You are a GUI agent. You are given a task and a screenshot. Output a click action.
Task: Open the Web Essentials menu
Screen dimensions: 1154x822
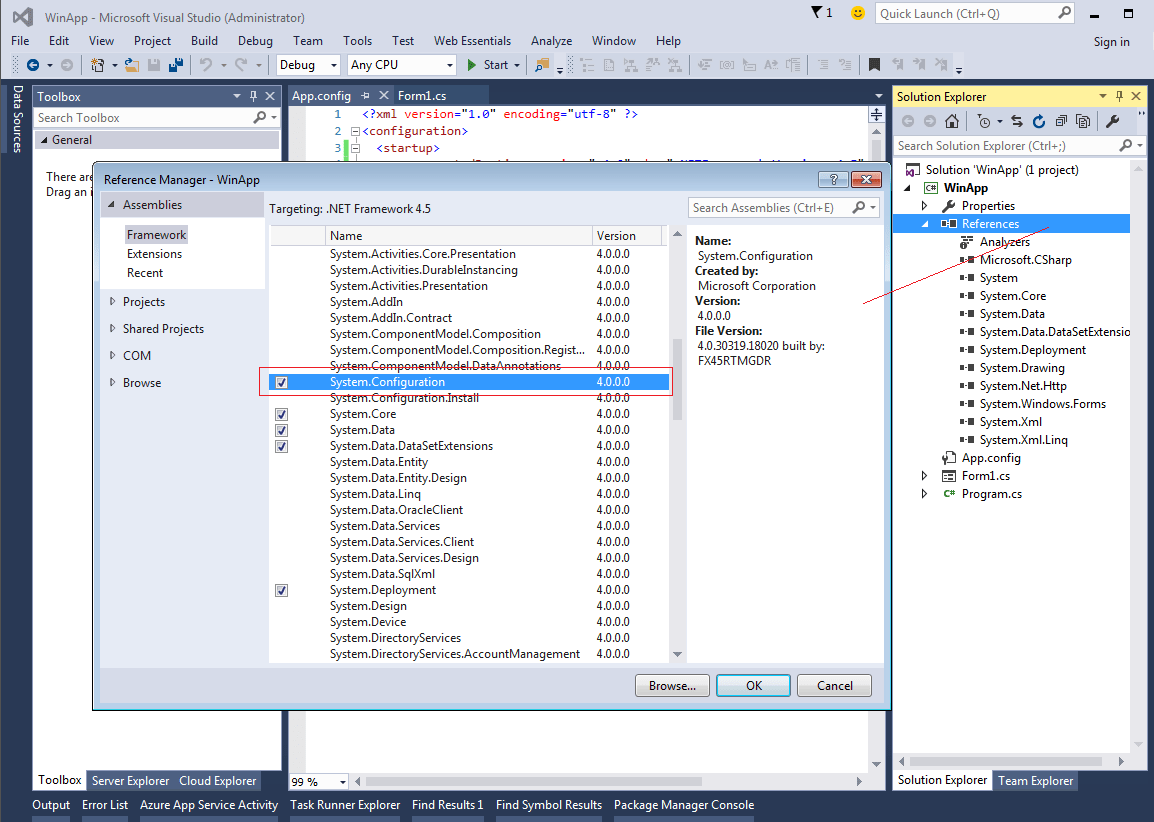[x=472, y=41]
